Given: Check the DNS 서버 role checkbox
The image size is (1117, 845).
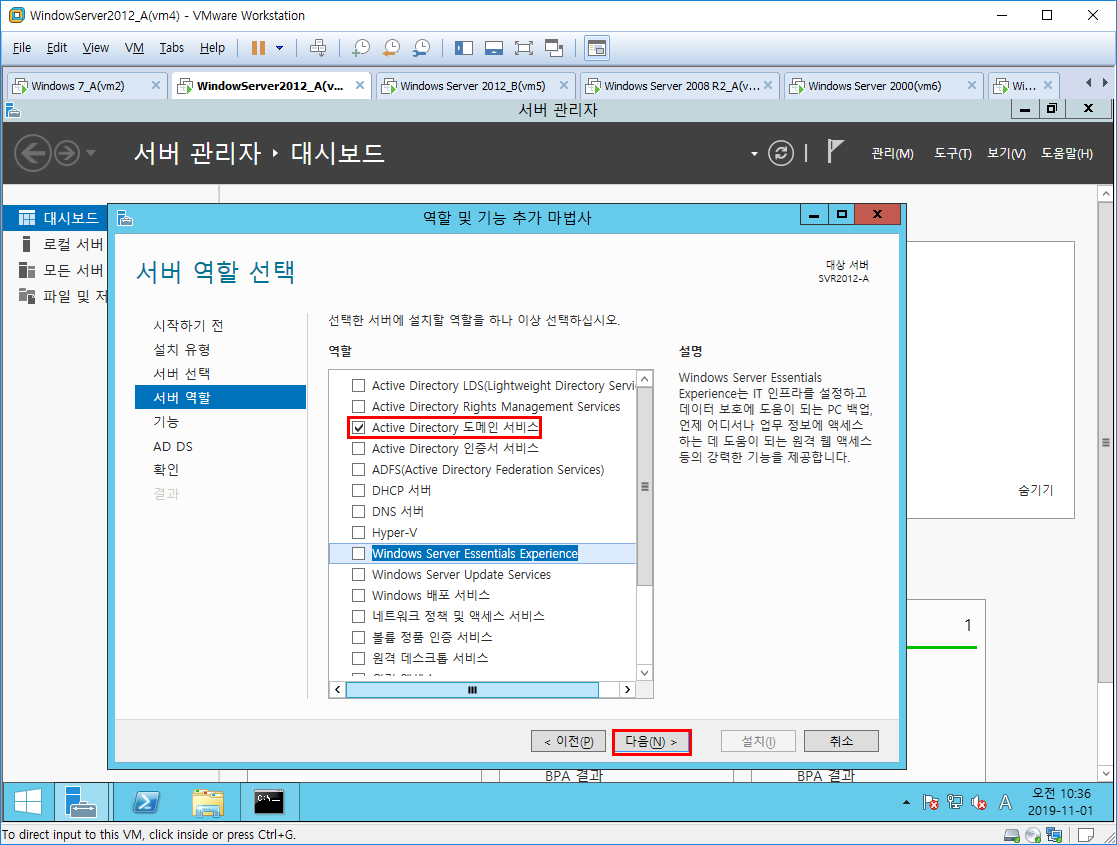Looking at the screenshot, I should tap(358, 512).
